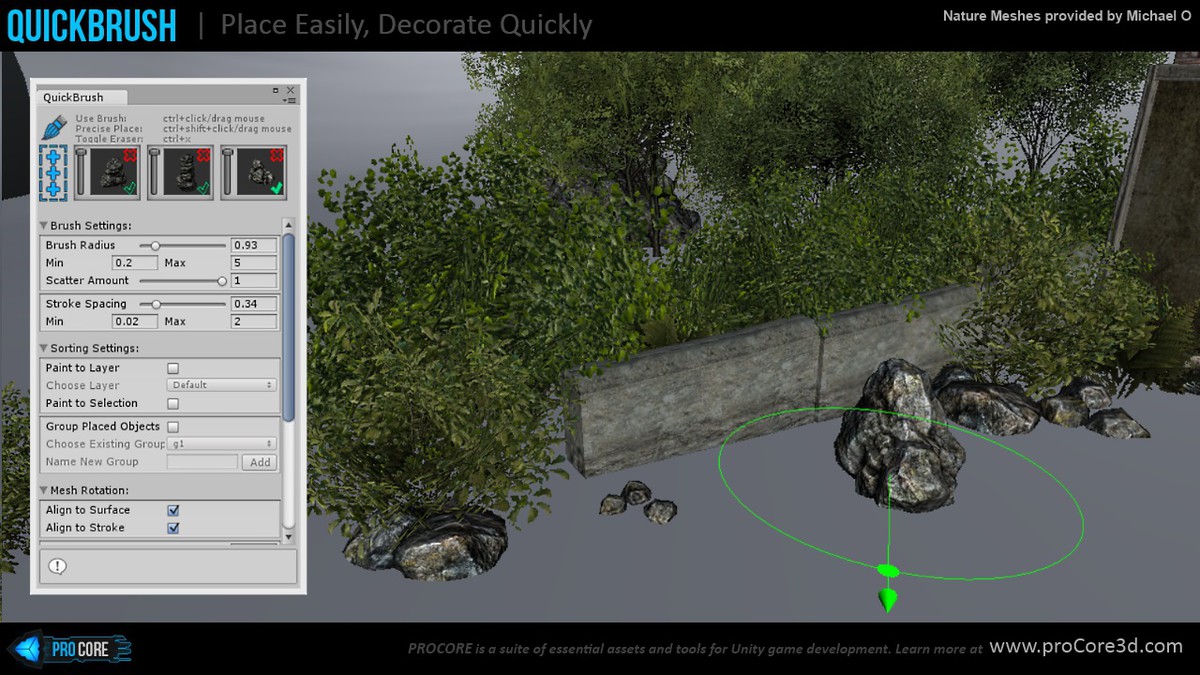
Task: Collapse the Brush Settings section
Action: (44, 226)
